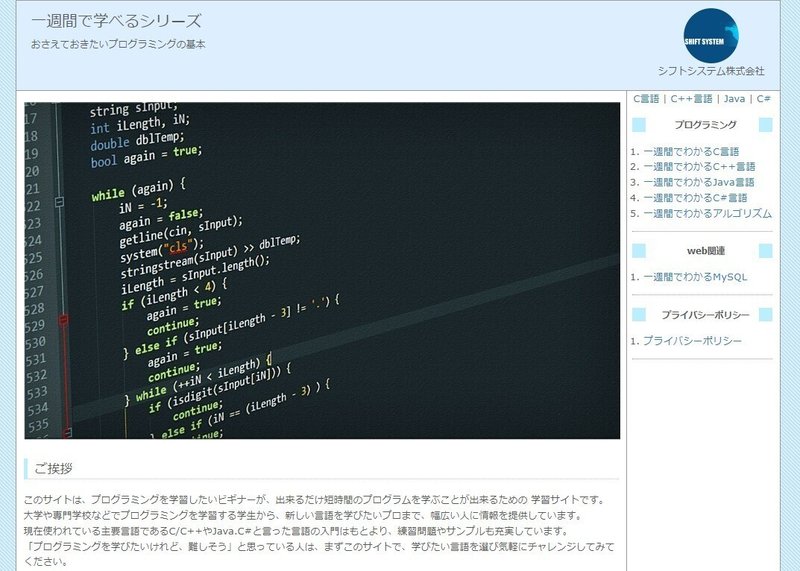800x571 pixels.
Task: Open the C# top navigation link
Action: pos(763,99)
